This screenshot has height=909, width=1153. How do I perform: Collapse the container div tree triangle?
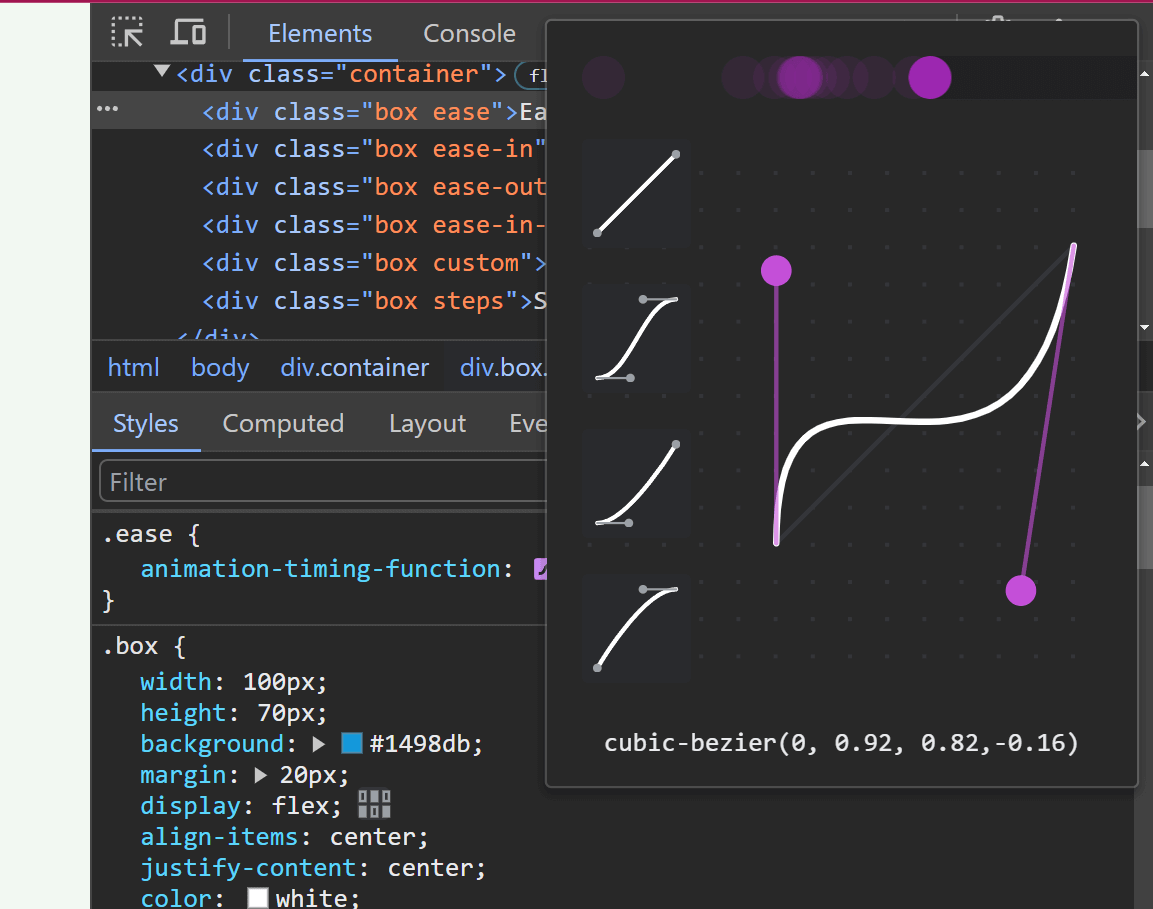click(x=161, y=72)
